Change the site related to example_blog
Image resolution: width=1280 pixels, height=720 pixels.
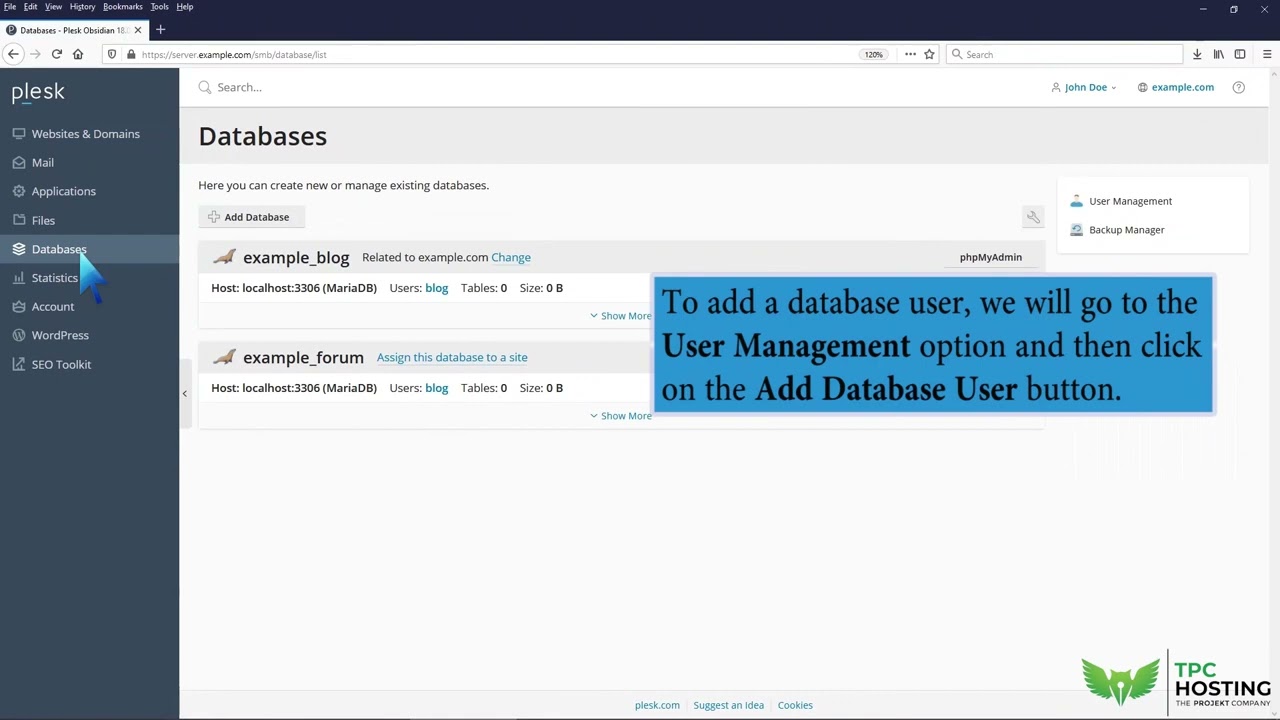point(511,257)
